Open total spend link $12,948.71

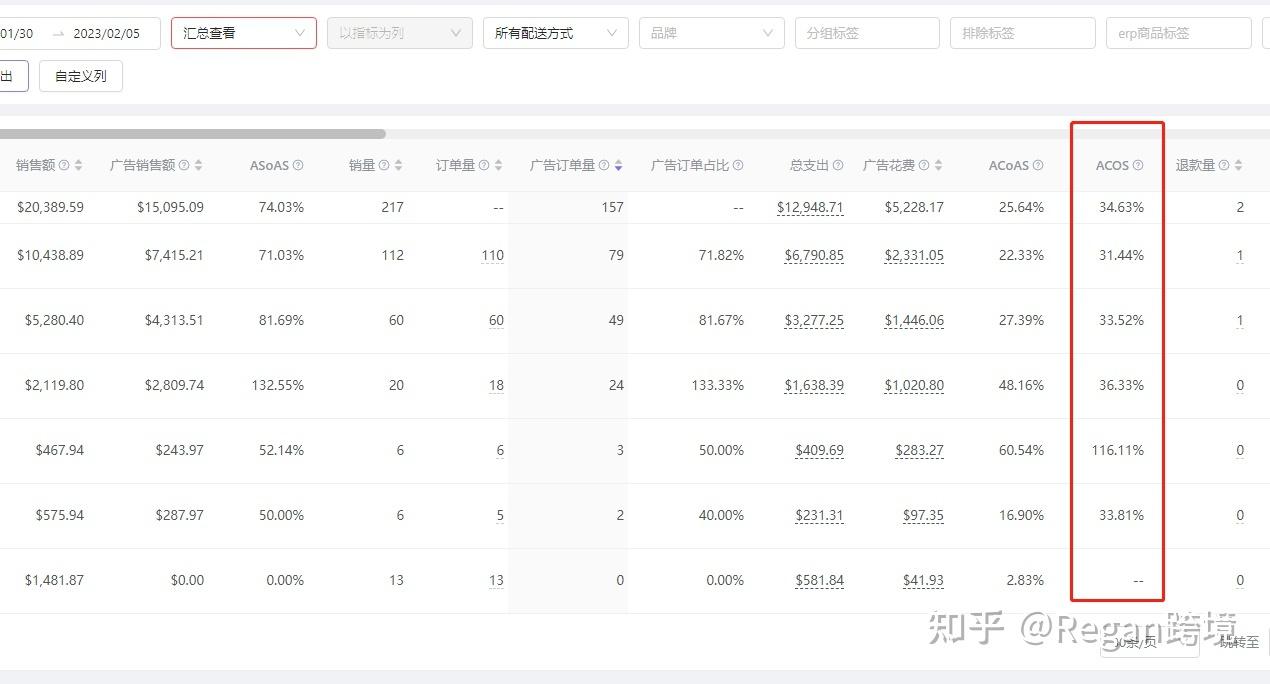coord(810,208)
